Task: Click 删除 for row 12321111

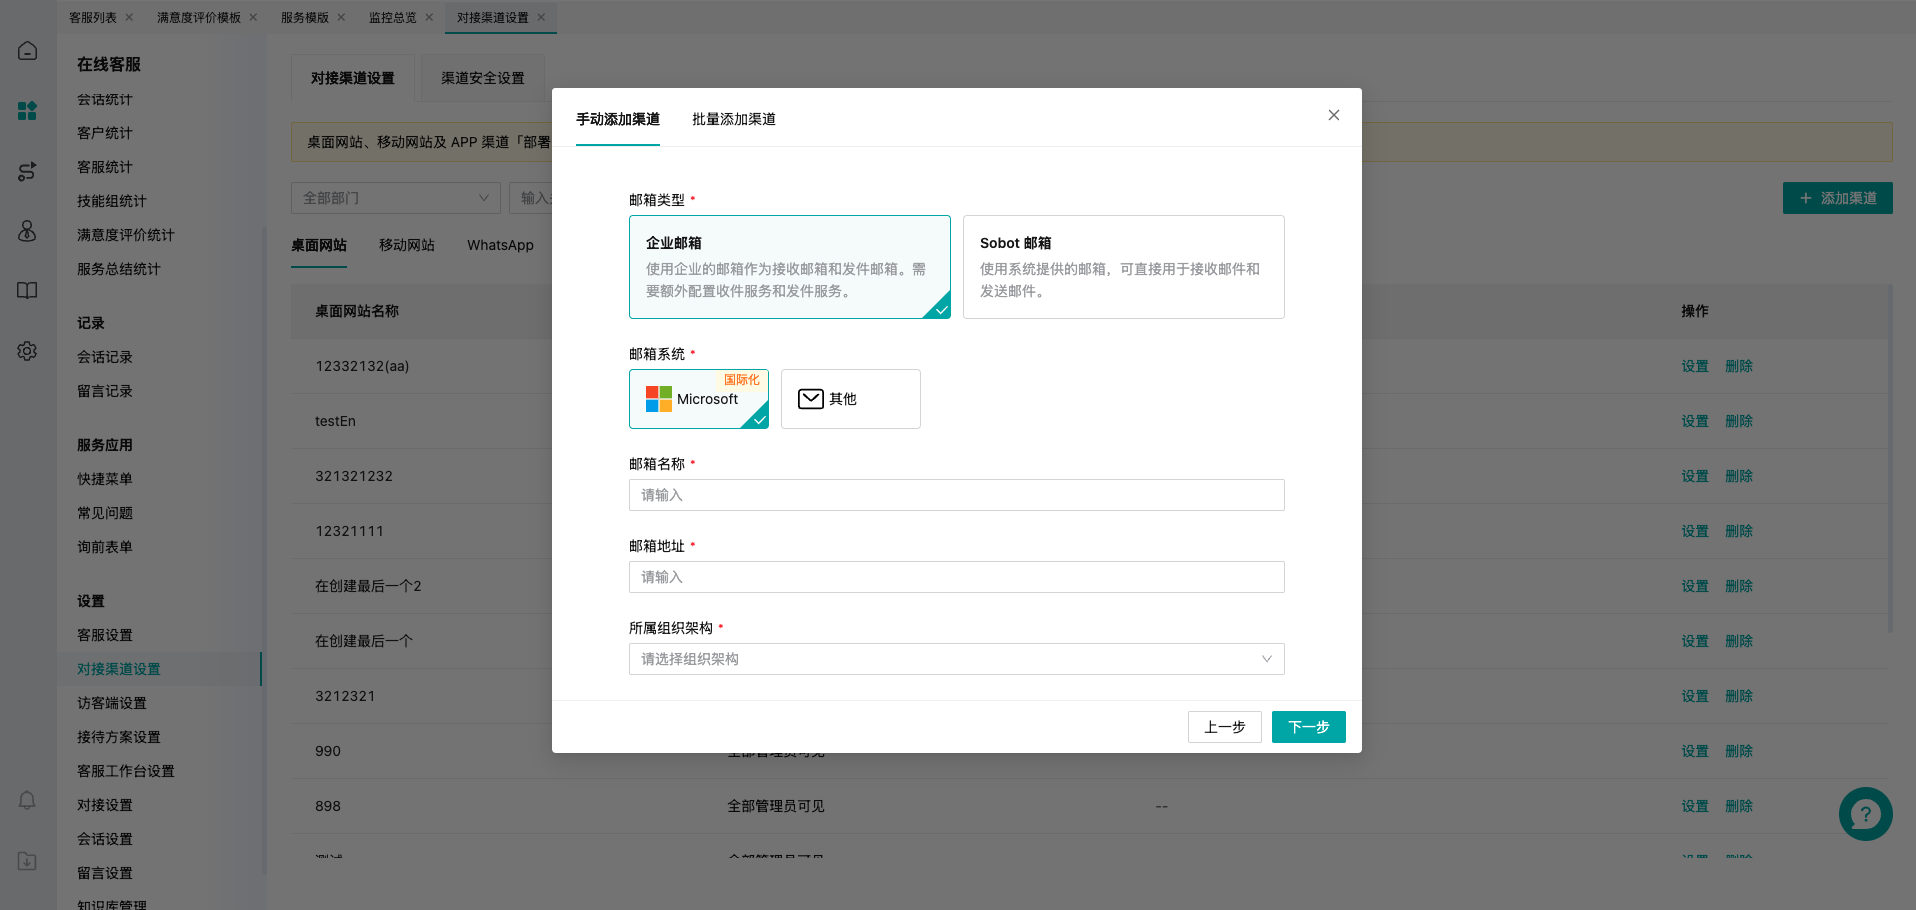Action: pyautogui.click(x=1739, y=531)
